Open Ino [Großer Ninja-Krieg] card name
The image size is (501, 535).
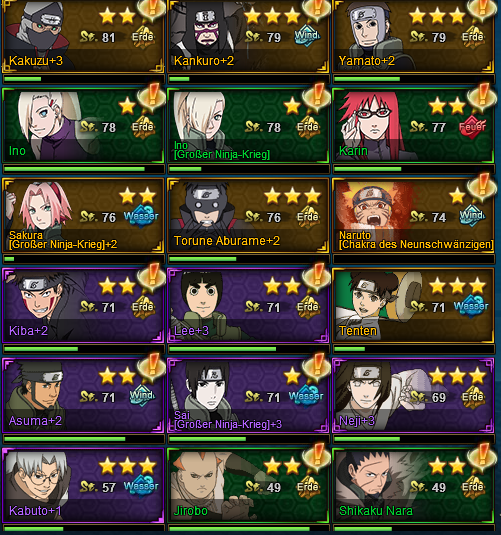pos(222,150)
